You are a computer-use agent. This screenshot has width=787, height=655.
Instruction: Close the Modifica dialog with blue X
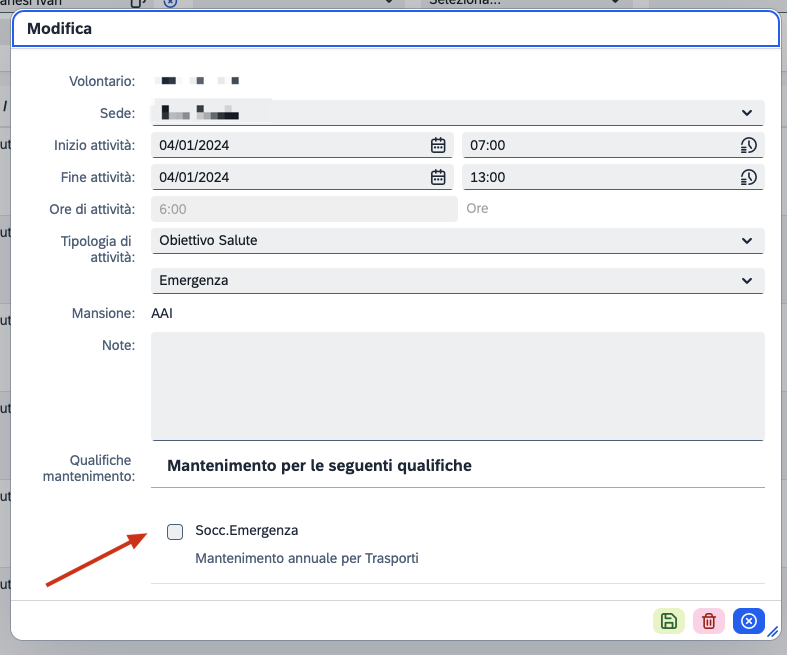point(748,621)
